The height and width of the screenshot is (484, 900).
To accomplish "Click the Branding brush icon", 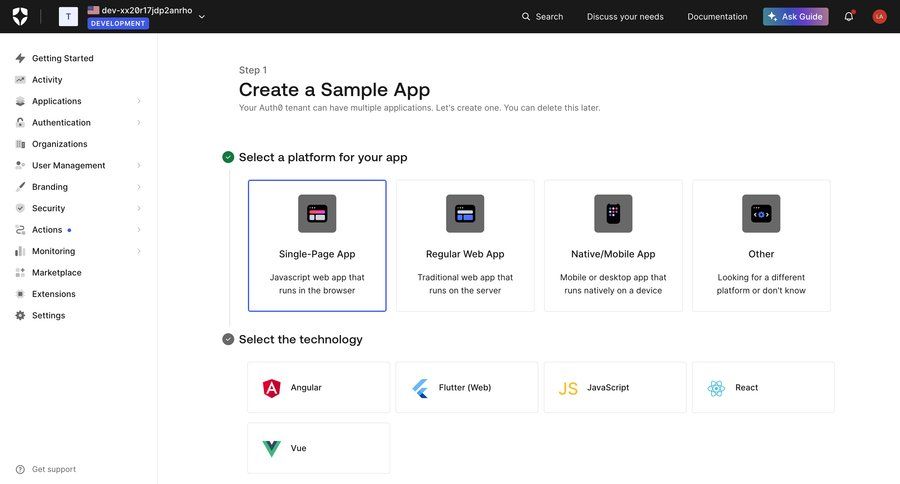I will 20,187.
